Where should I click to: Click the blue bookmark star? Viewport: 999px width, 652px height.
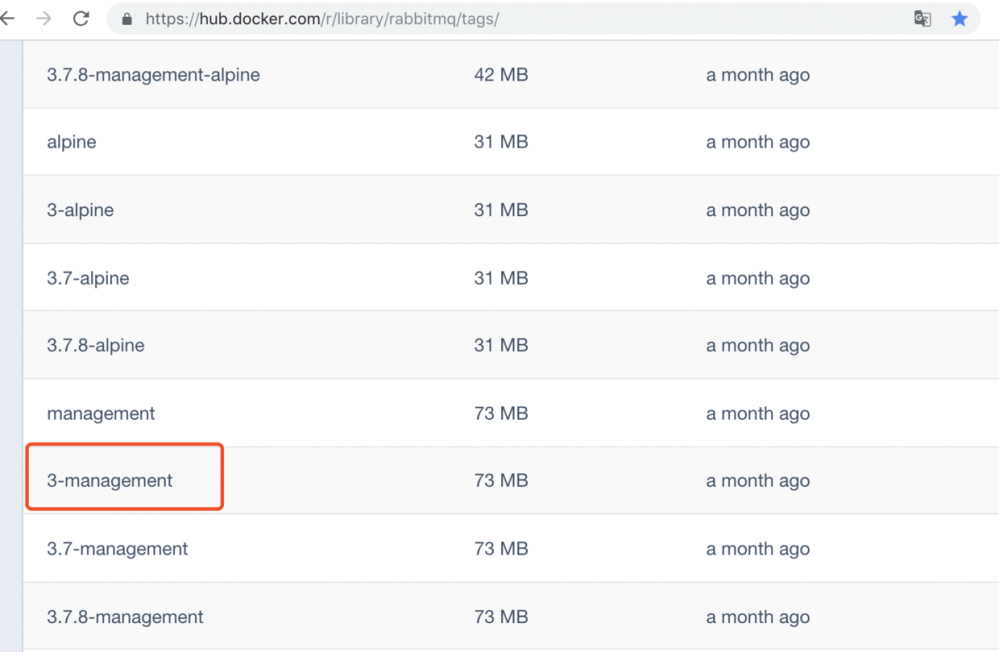point(959,18)
